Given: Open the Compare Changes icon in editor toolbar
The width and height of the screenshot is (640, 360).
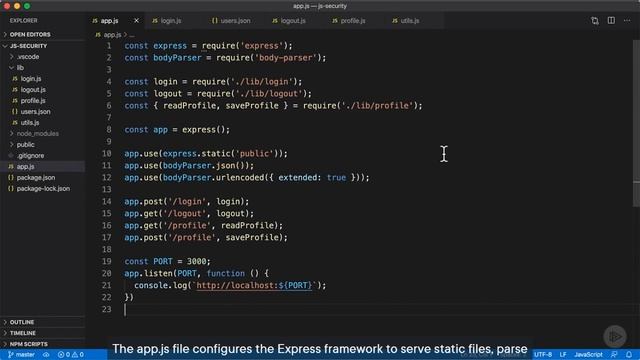Looking at the screenshot, I should click(595, 20).
